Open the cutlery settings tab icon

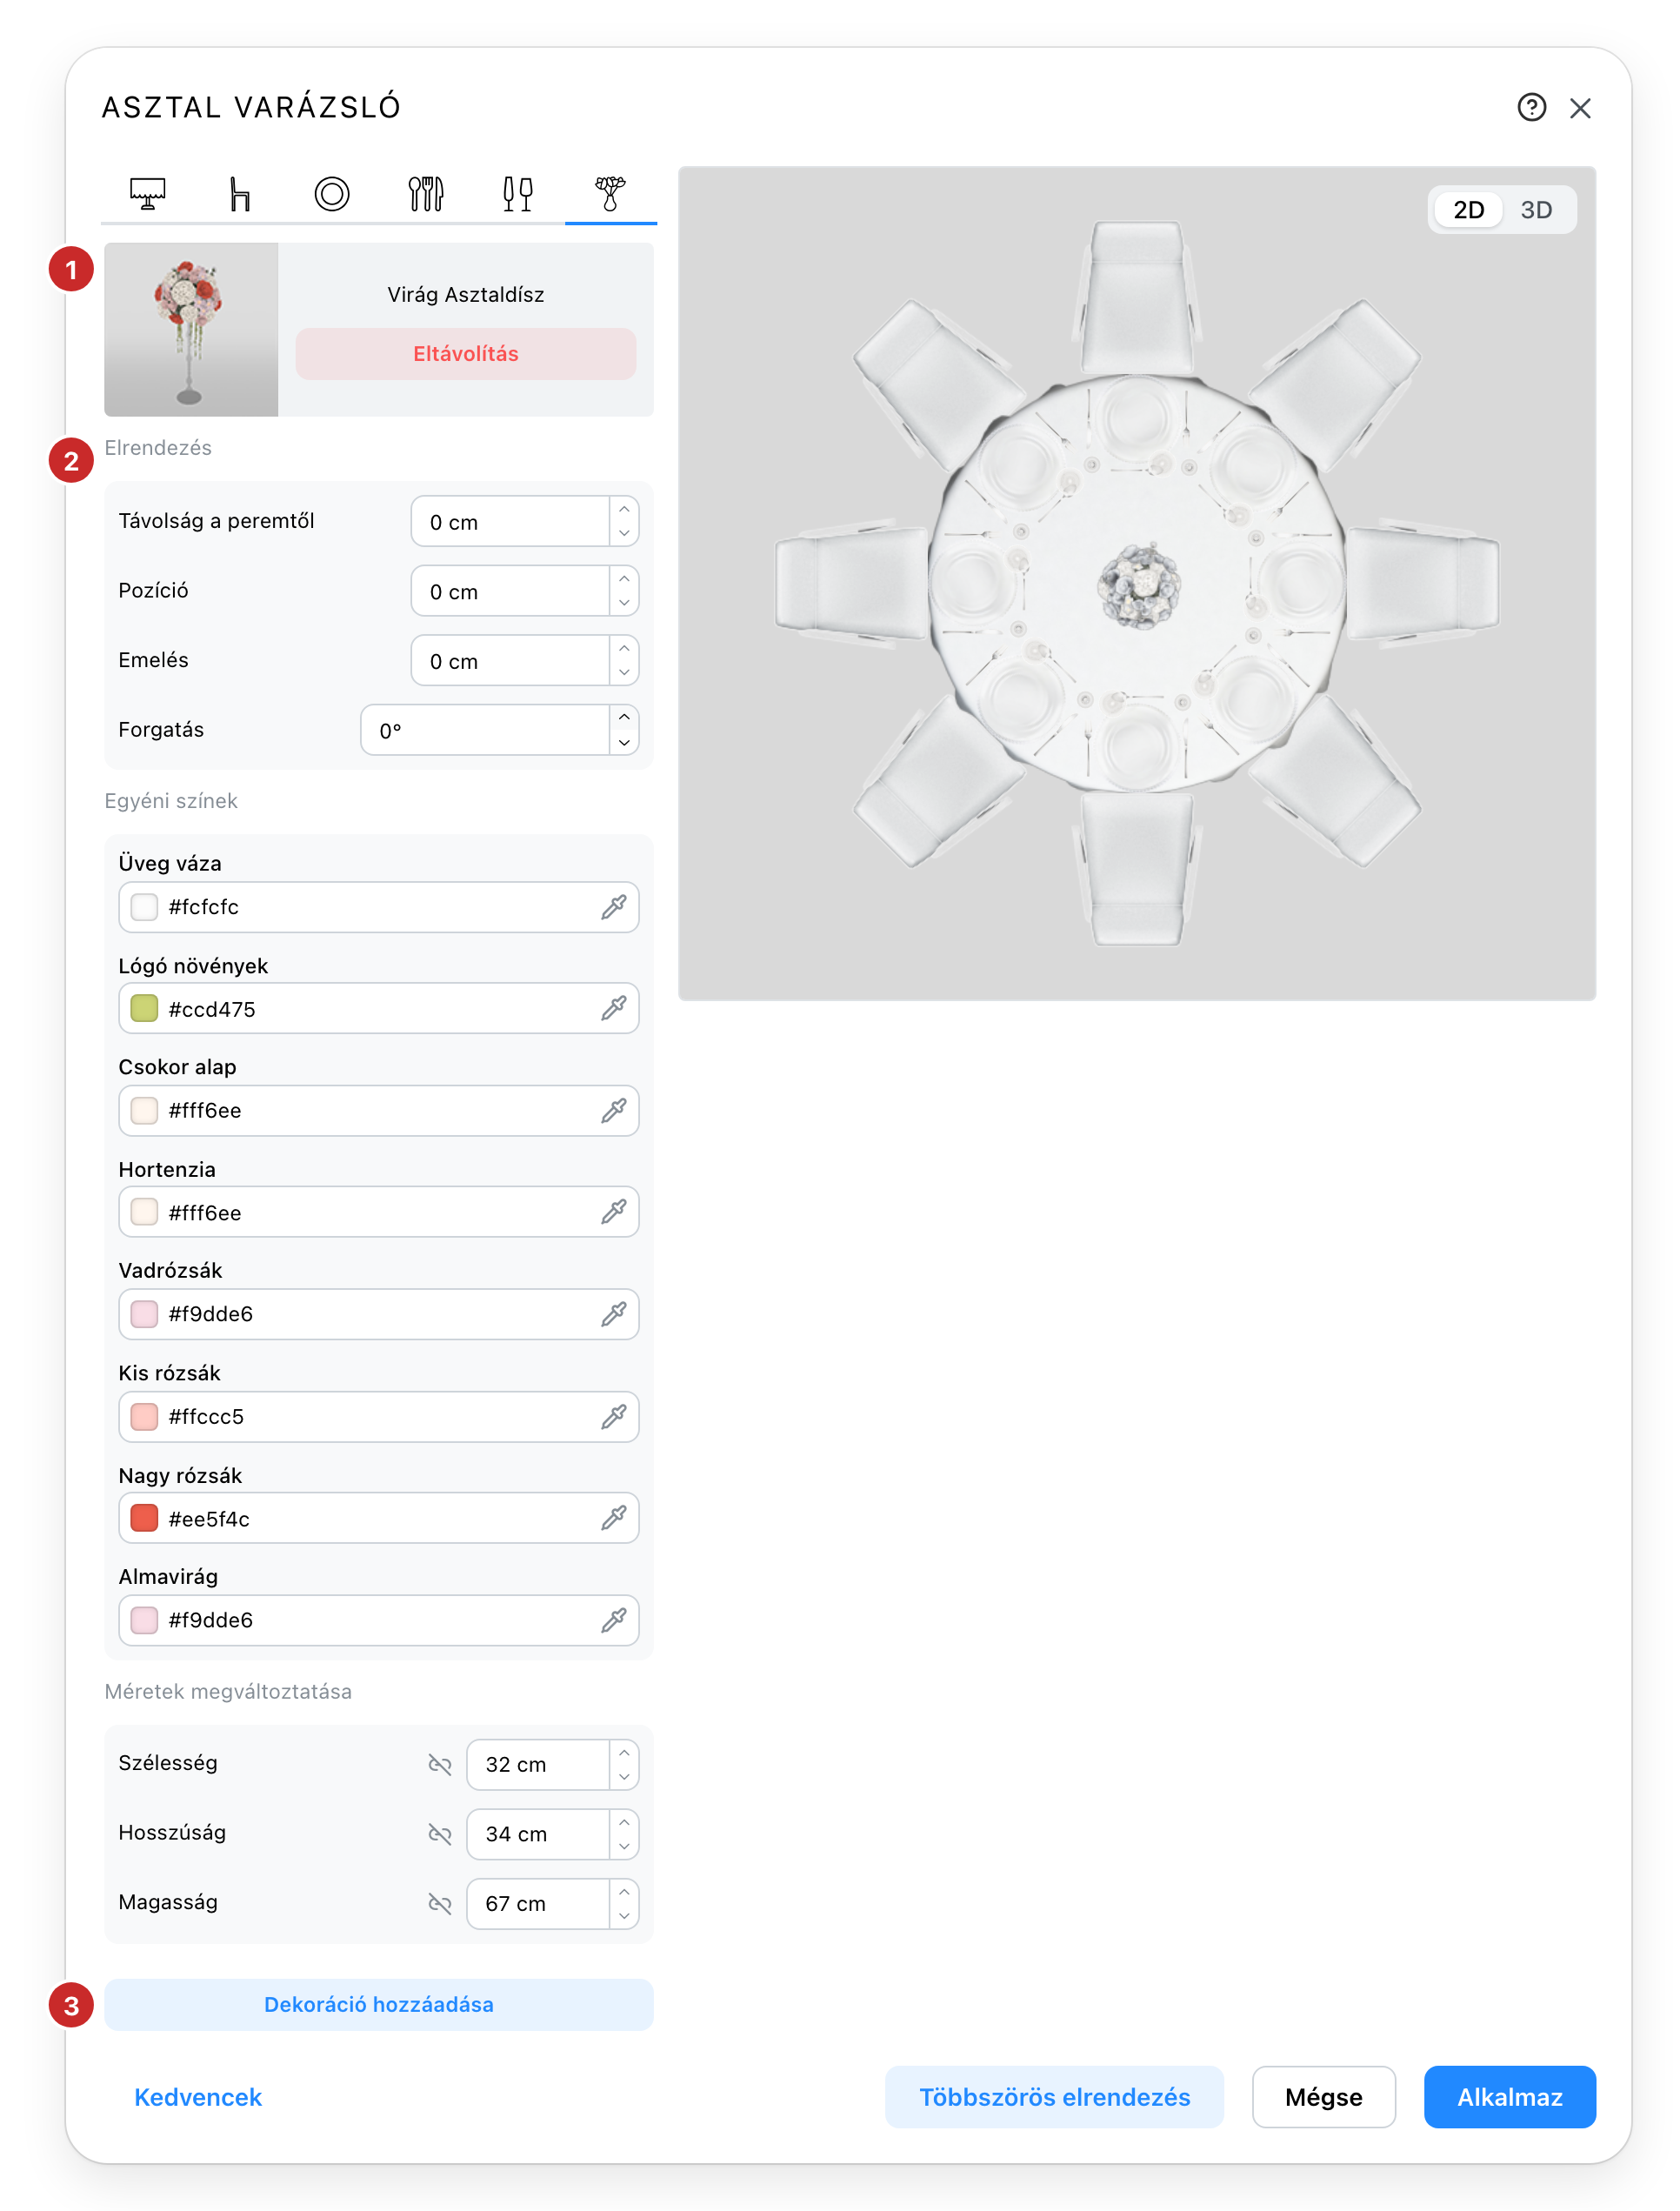(425, 193)
